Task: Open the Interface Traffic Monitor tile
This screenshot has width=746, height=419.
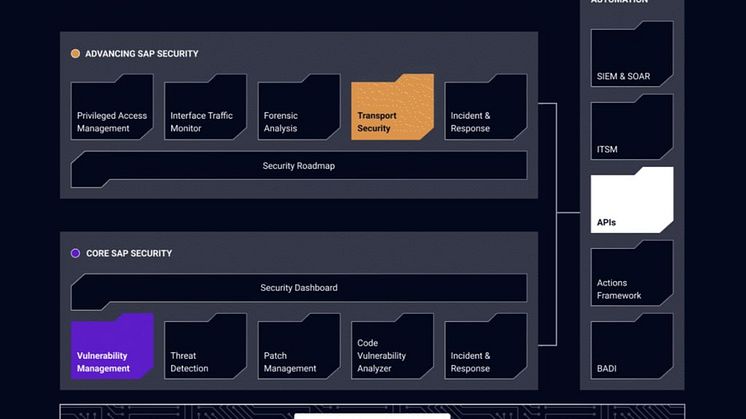Action: (205, 108)
